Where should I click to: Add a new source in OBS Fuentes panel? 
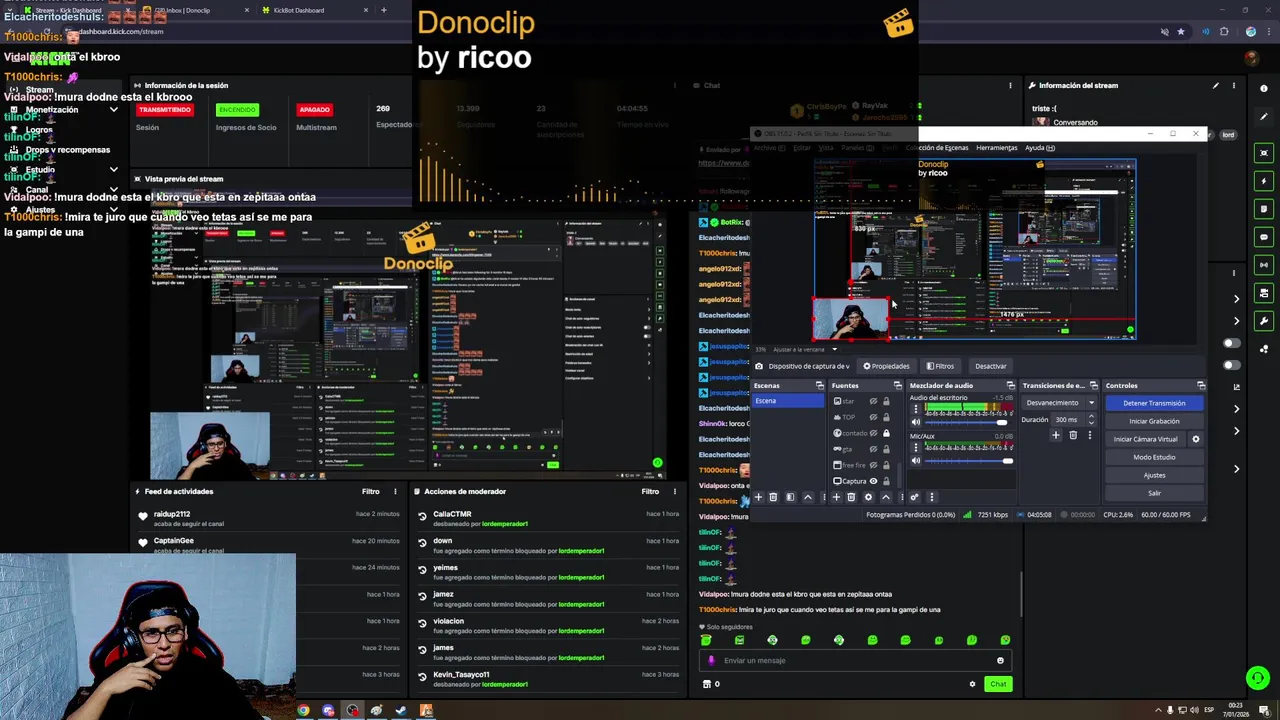click(836, 497)
